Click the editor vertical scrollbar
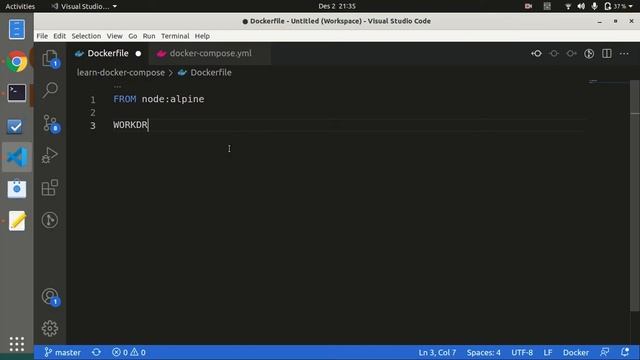 coord(634,195)
